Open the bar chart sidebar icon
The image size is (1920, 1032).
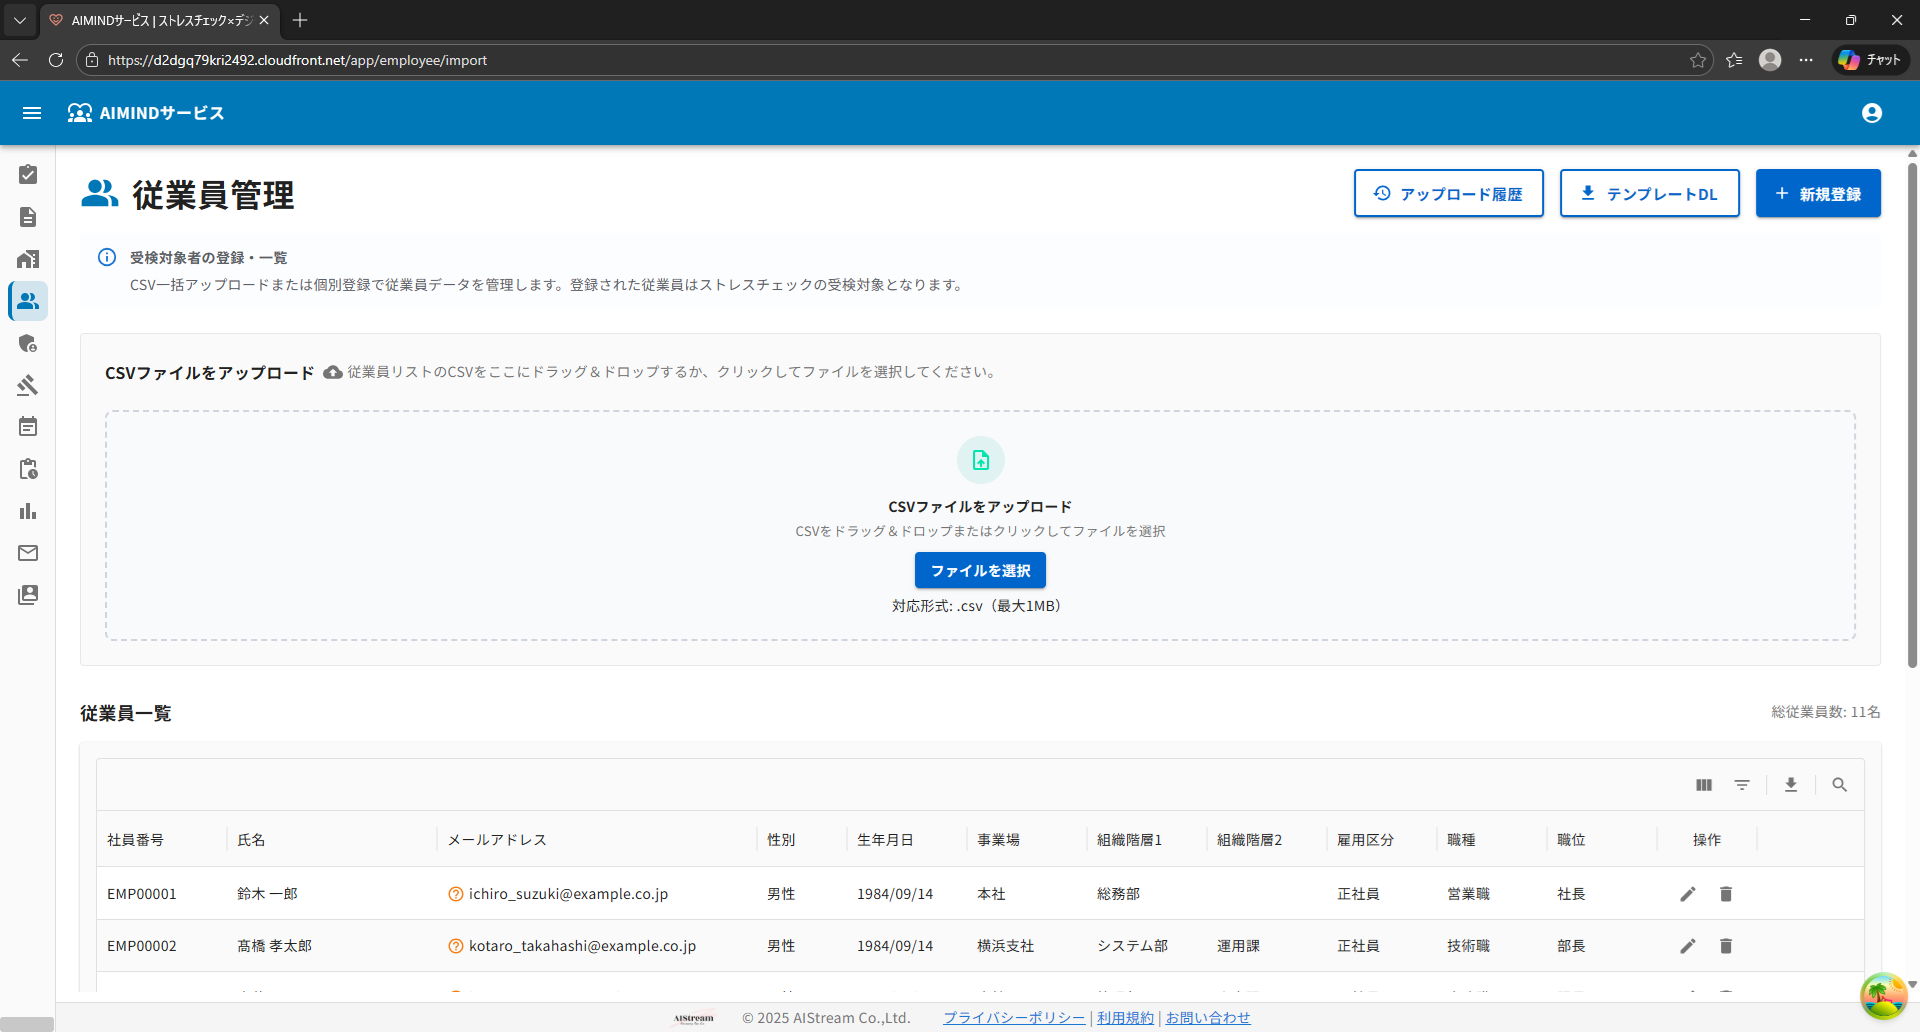[x=28, y=511]
